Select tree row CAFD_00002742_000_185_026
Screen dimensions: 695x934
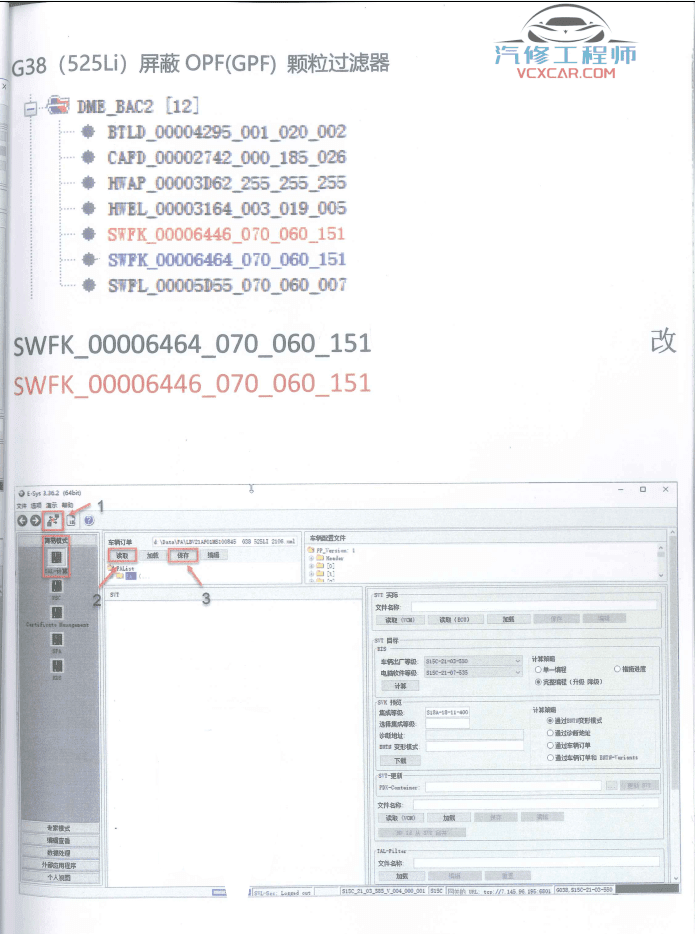tap(227, 157)
